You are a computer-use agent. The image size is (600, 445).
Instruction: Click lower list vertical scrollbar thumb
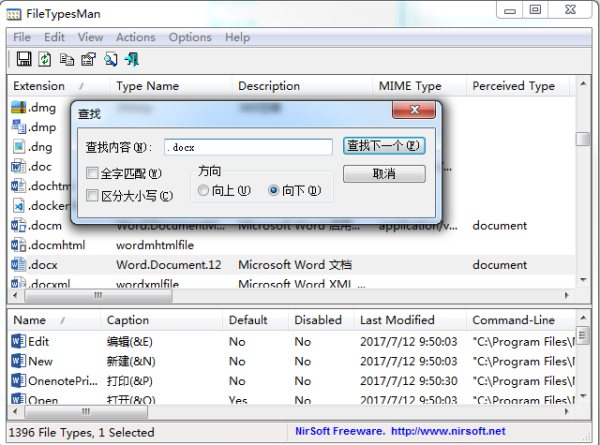582,336
